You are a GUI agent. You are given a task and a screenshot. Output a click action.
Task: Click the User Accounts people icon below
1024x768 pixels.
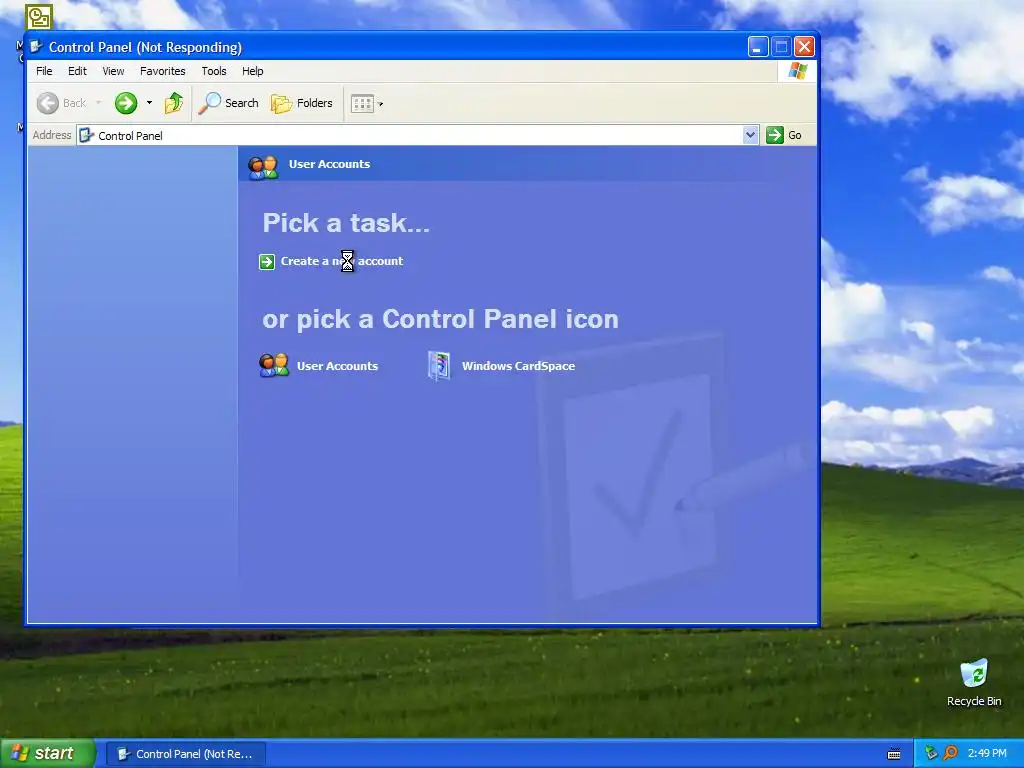pyautogui.click(x=274, y=365)
